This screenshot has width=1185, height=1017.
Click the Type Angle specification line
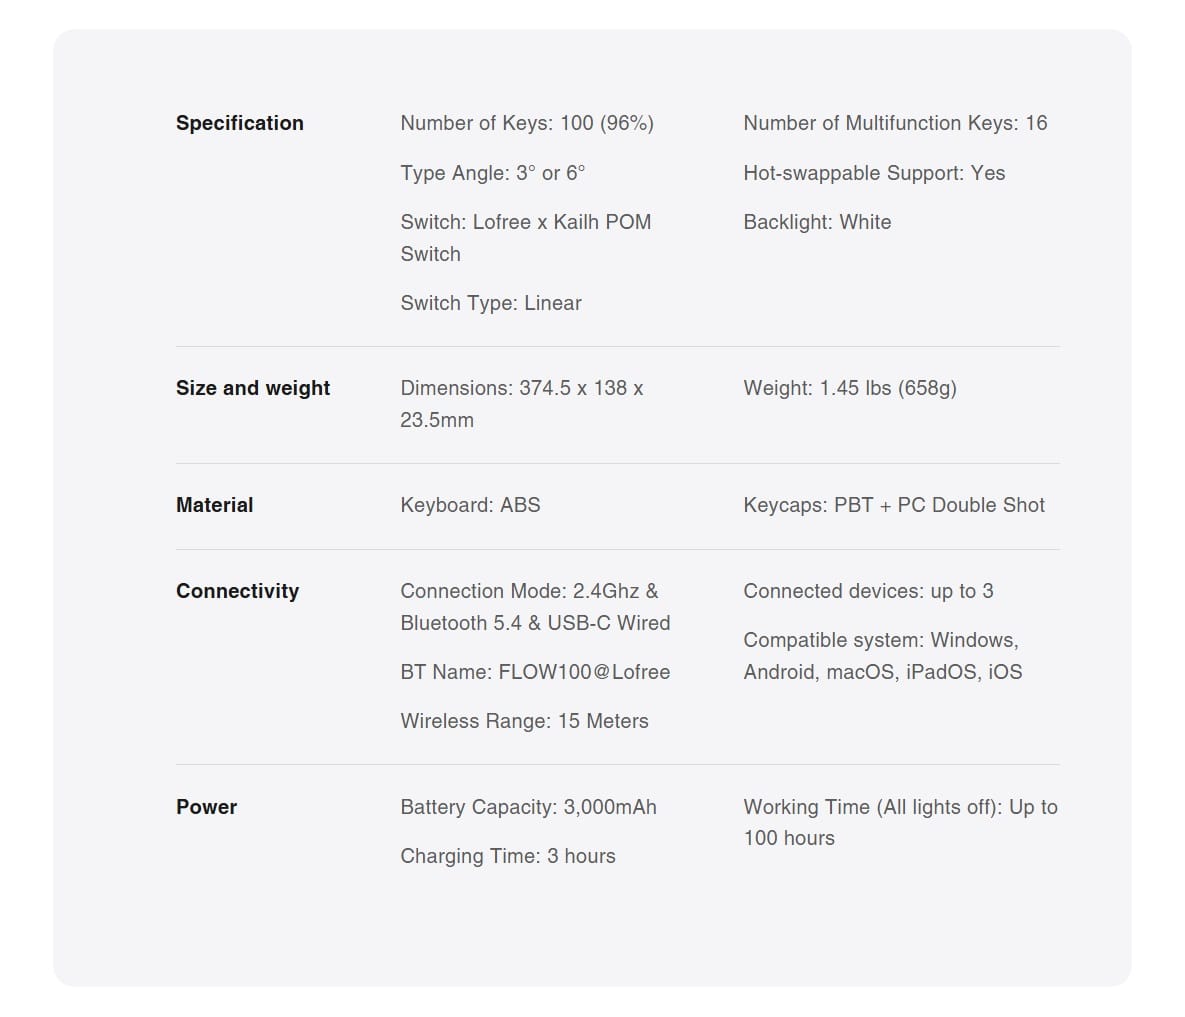[x=493, y=173]
